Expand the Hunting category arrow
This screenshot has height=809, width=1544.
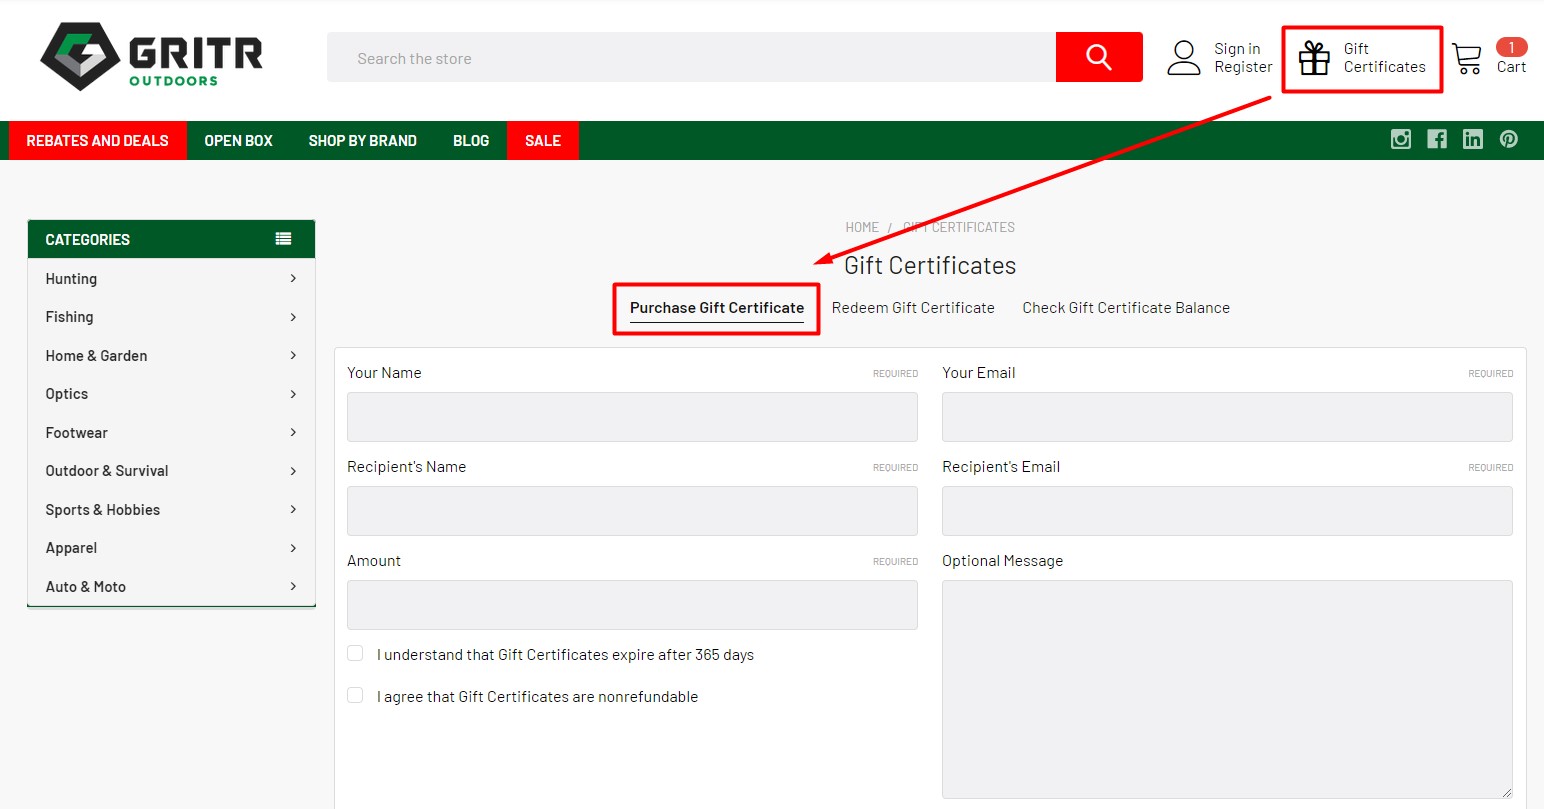click(x=293, y=279)
